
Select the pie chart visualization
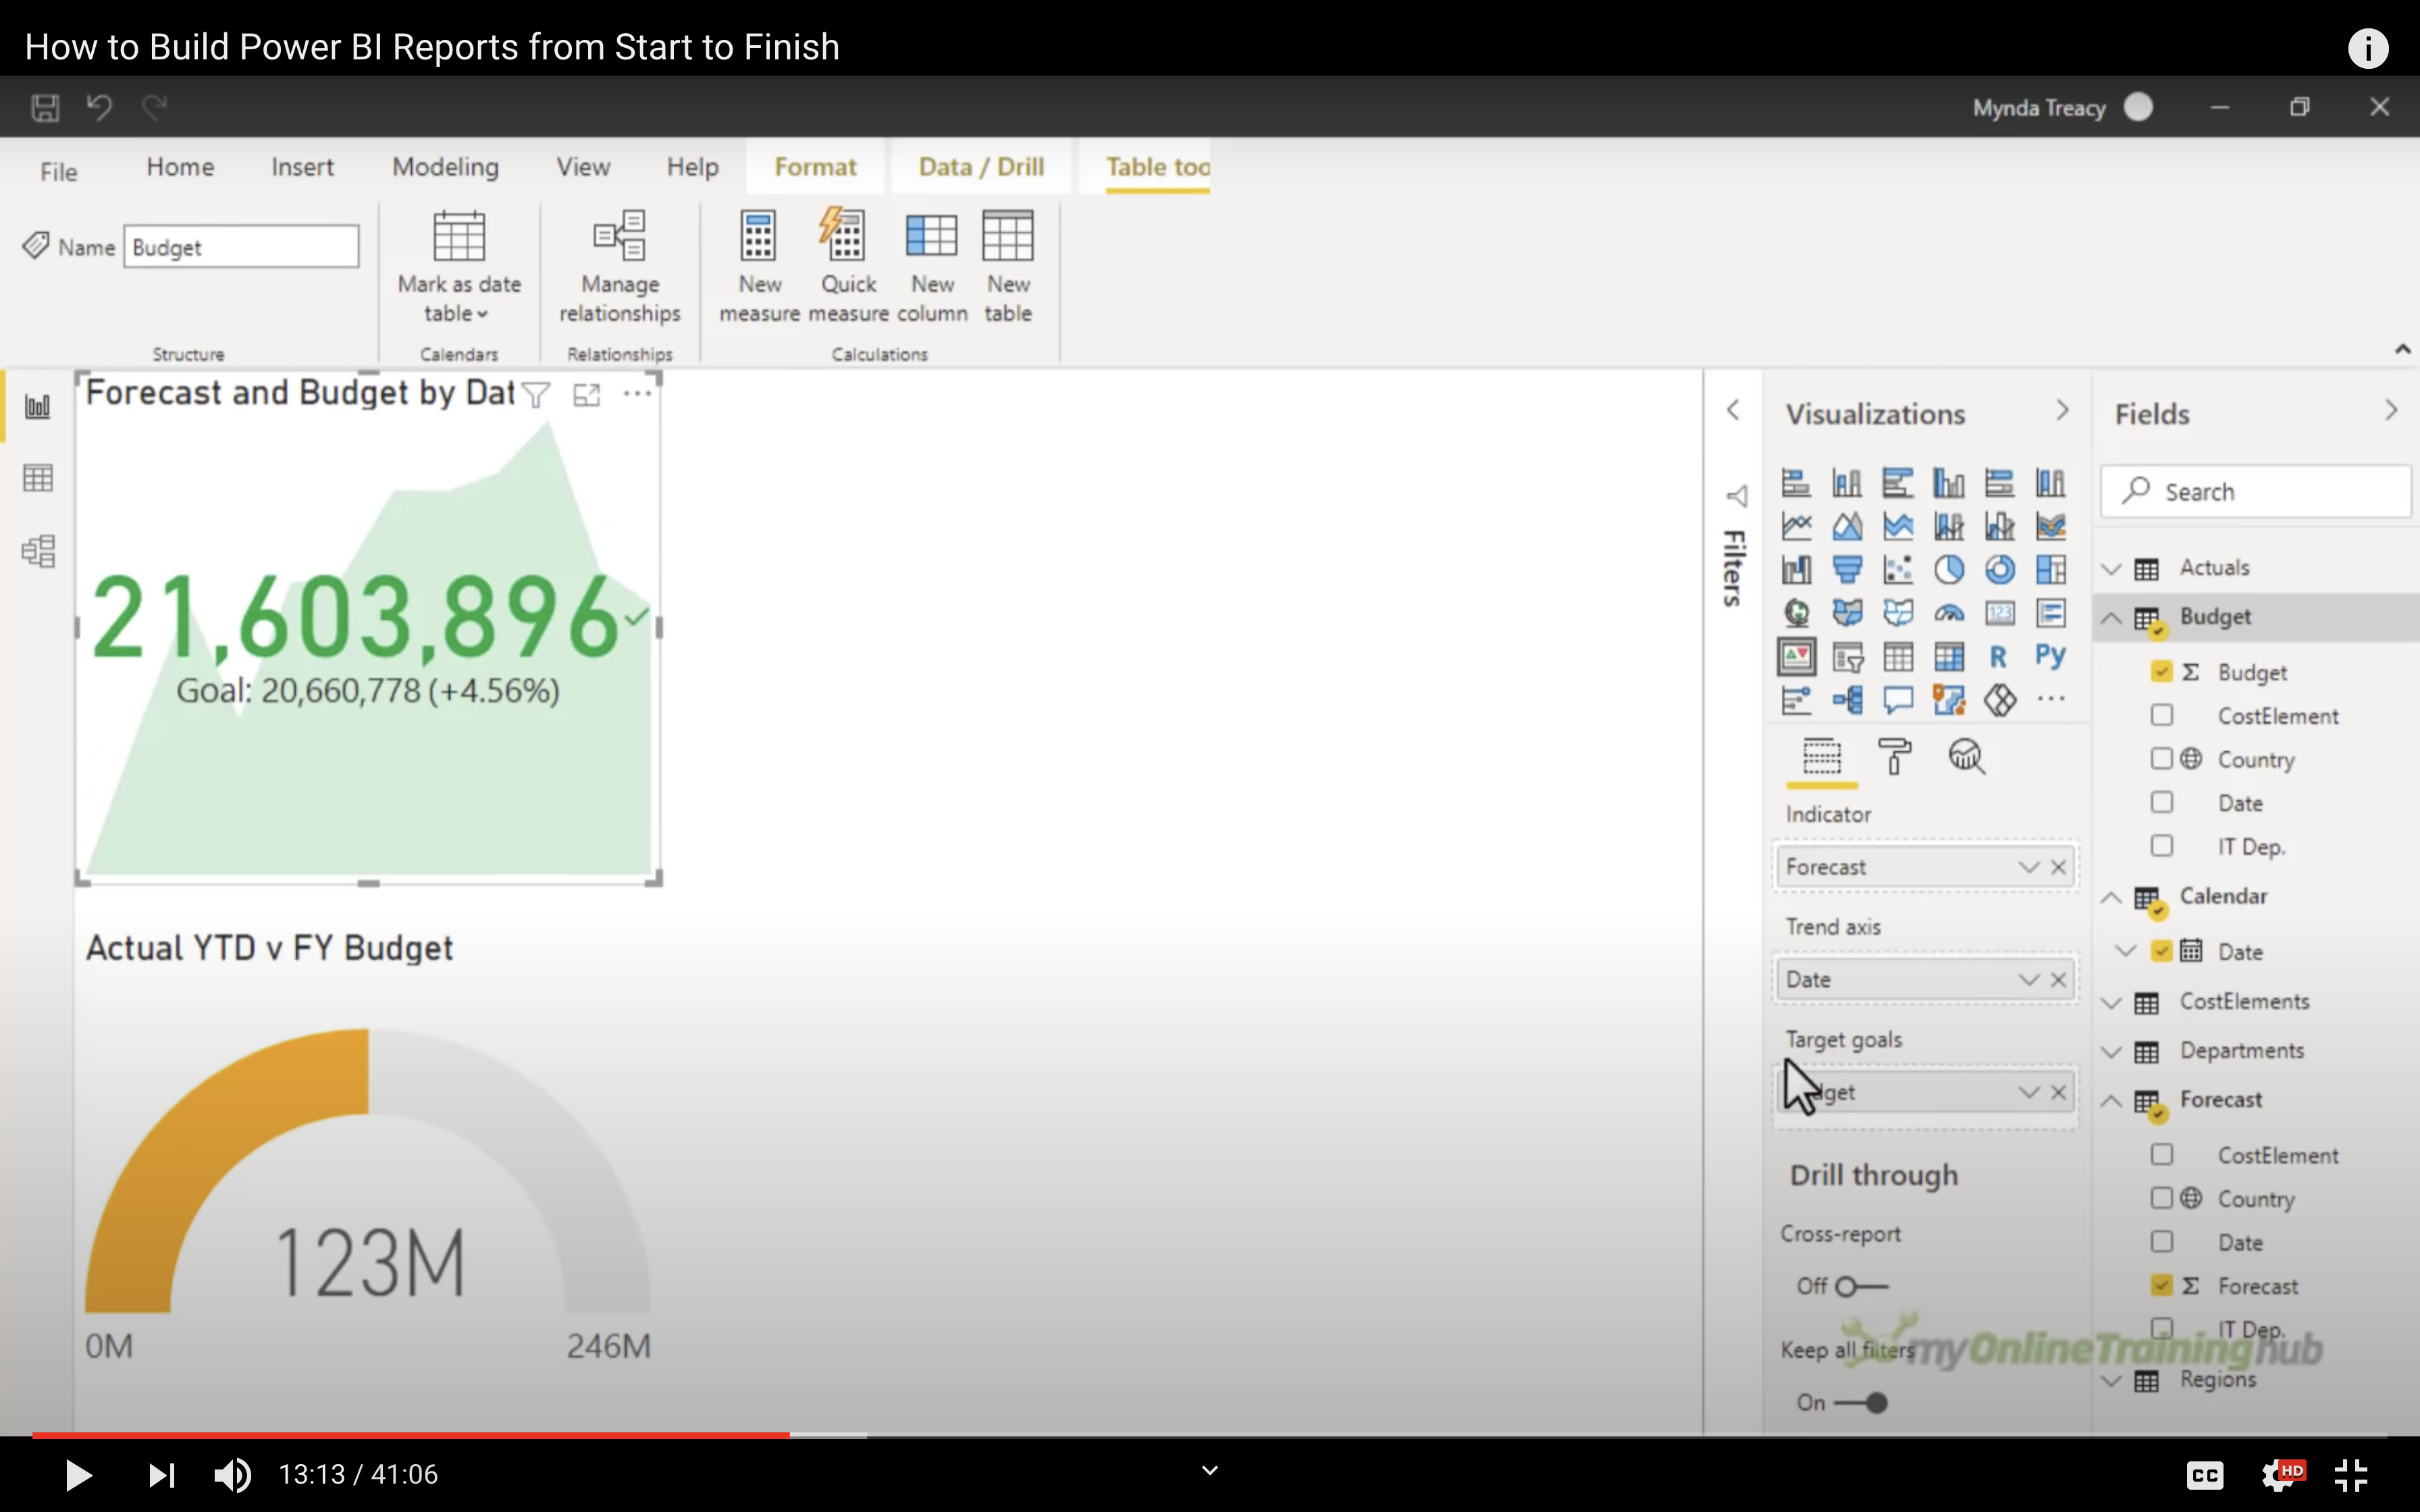[1948, 570]
